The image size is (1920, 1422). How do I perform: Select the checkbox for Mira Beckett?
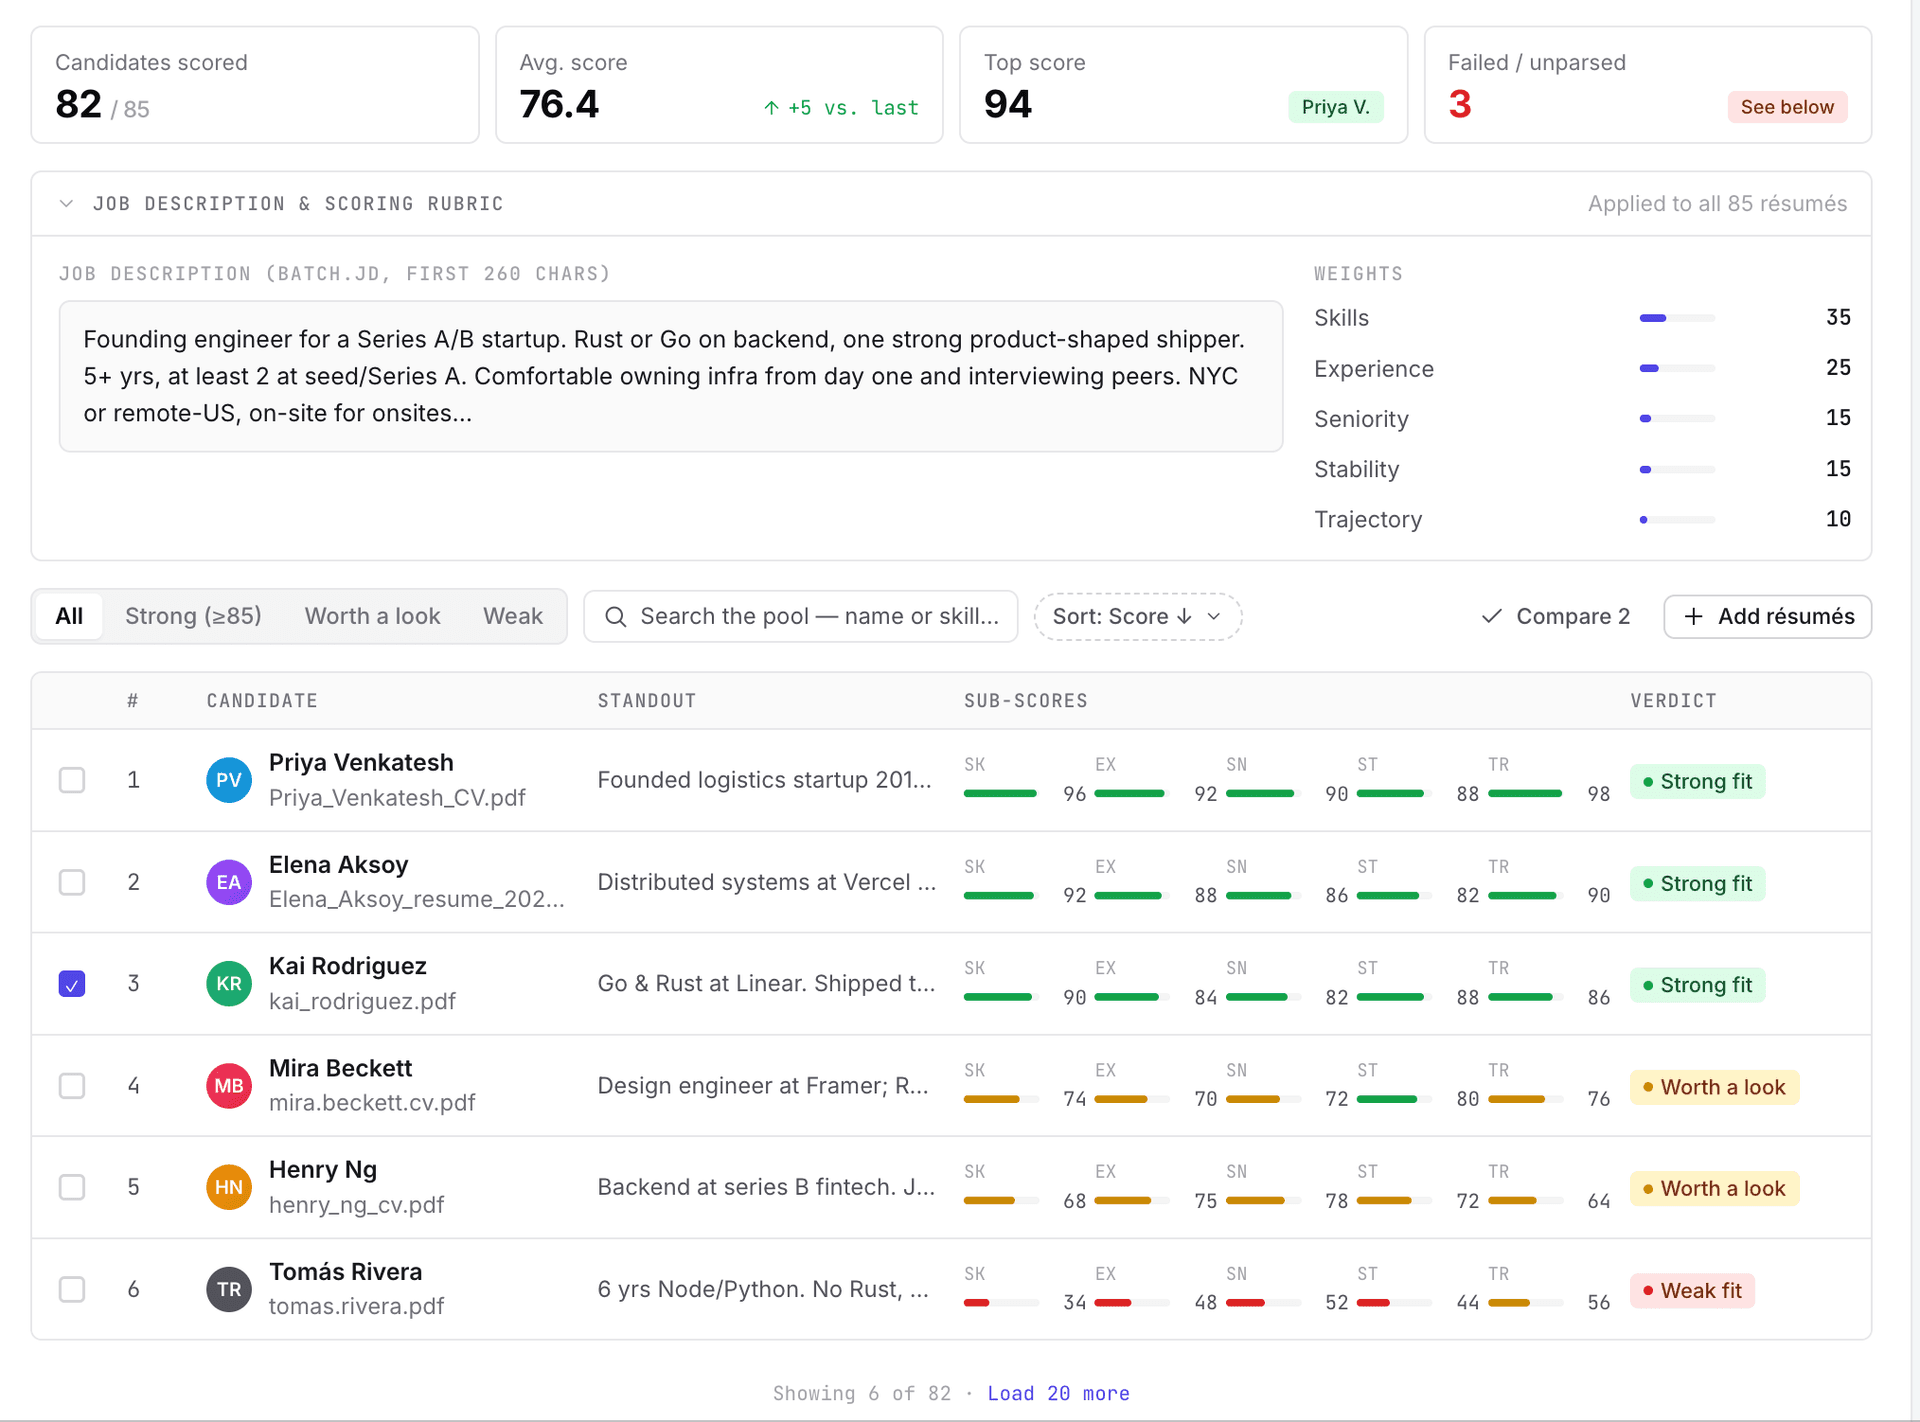(72, 1086)
